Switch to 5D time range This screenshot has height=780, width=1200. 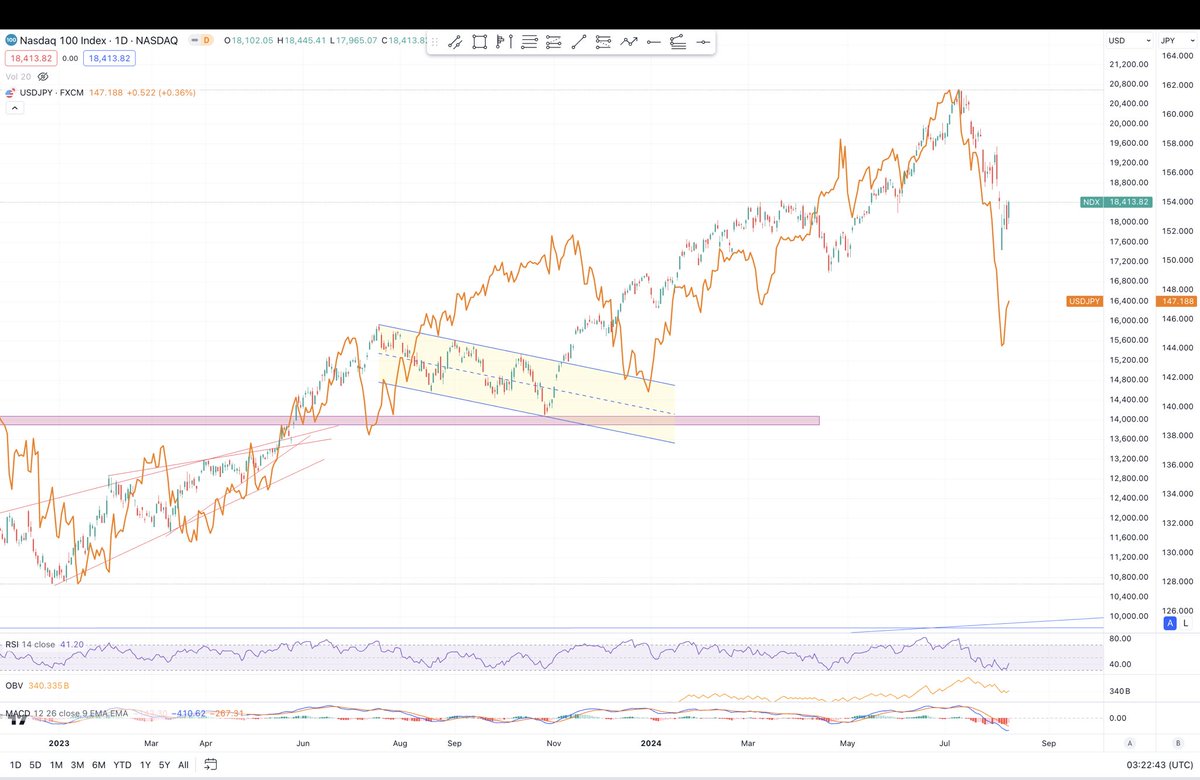coord(35,765)
